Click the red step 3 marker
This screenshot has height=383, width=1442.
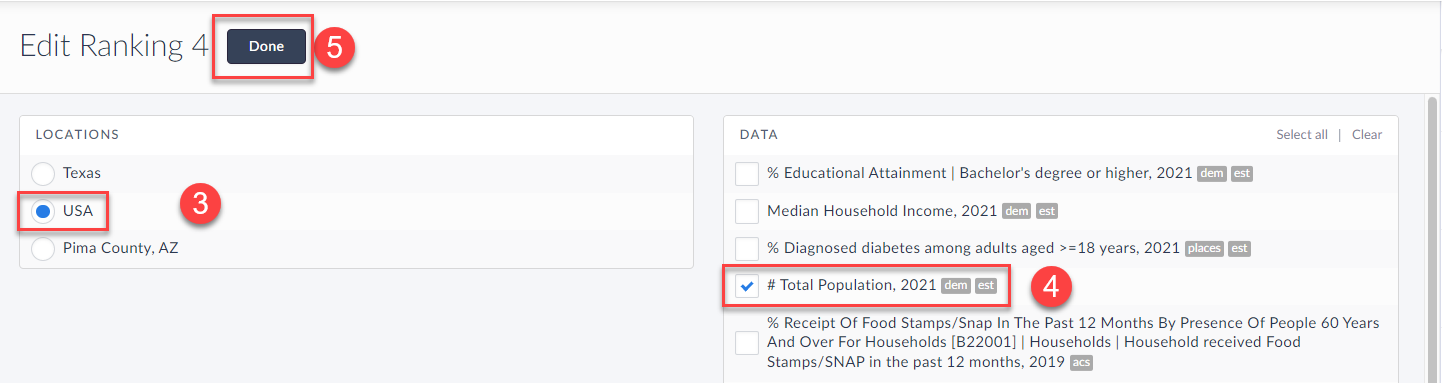click(x=199, y=205)
